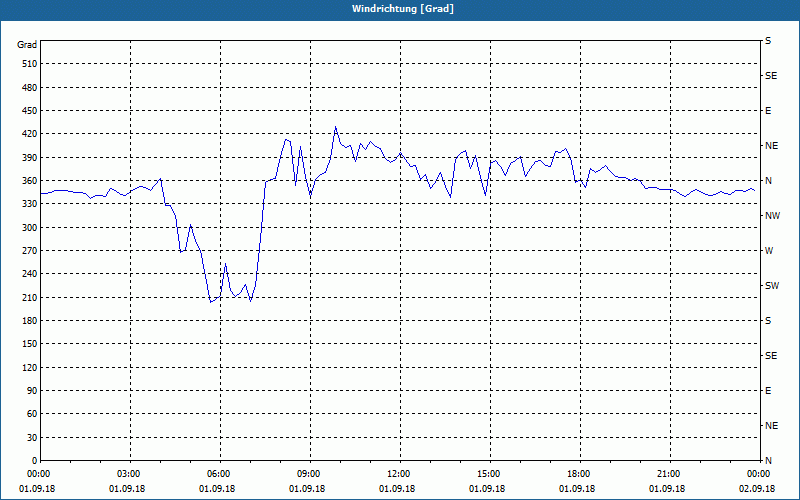Click the 09:00 time label
Screen dimensions: 800x500
point(310,474)
